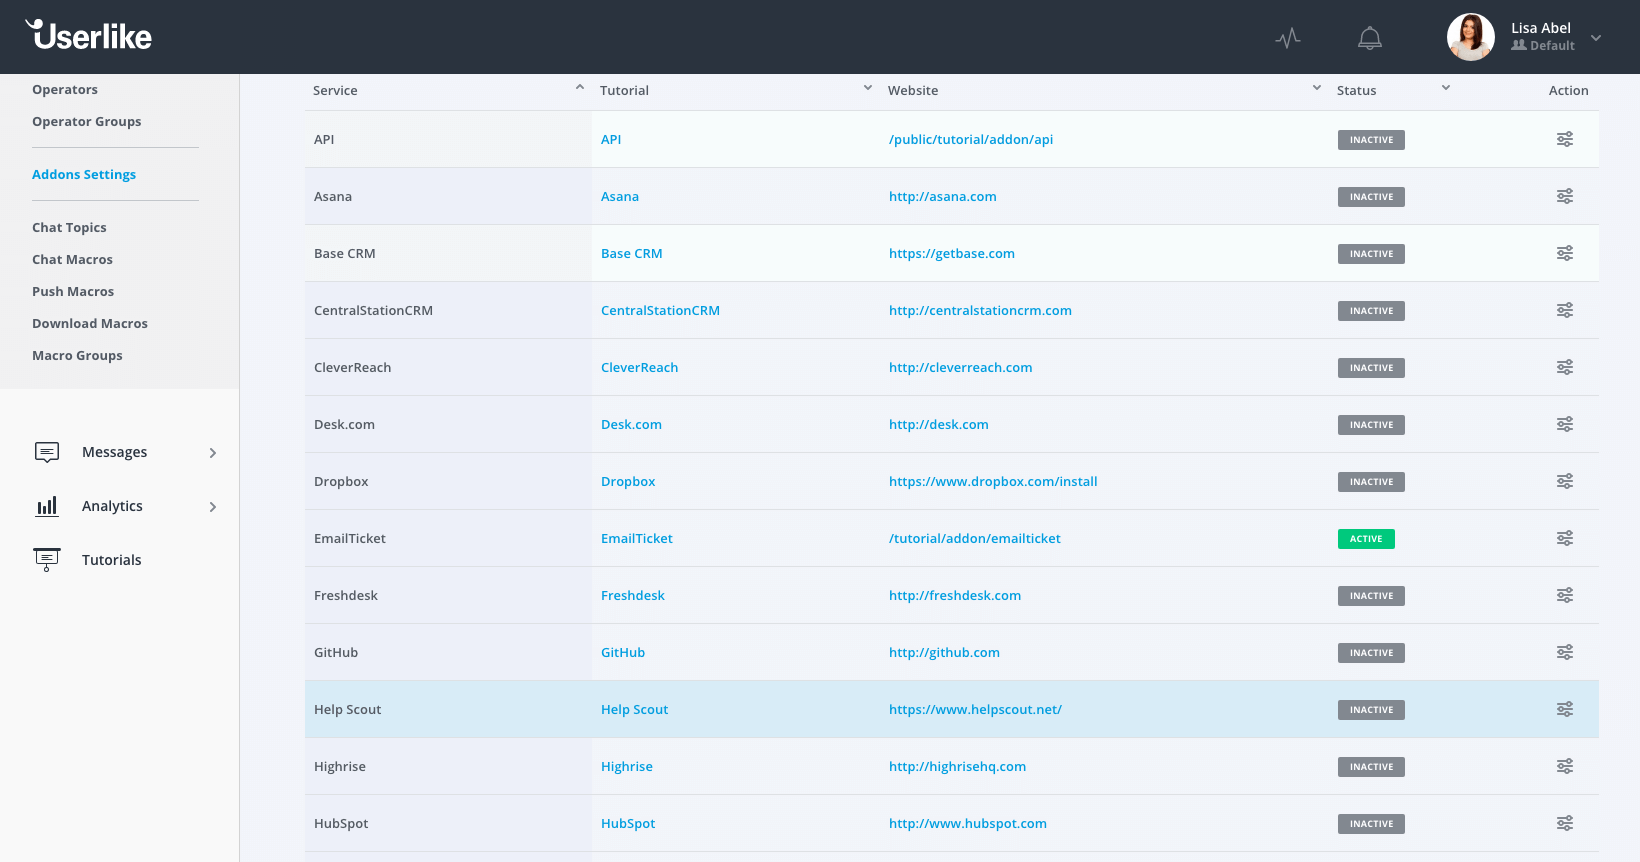Screen dimensions: 1640x862
Task: Open settings icon for GitHub addon
Action: 1565,652
